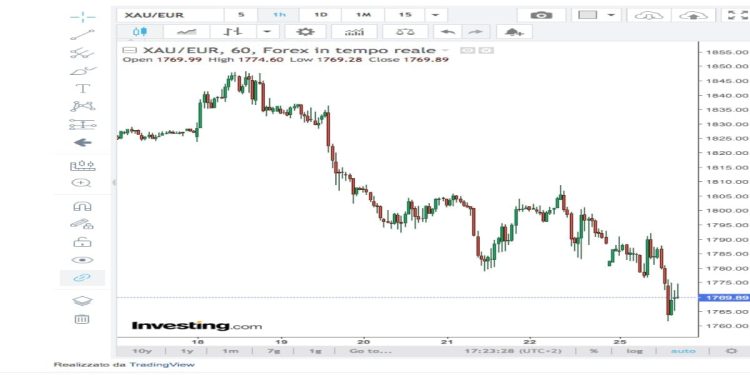750x375 pixels.
Task: Select the long position prediction tool
Action: [x=82, y=124]
